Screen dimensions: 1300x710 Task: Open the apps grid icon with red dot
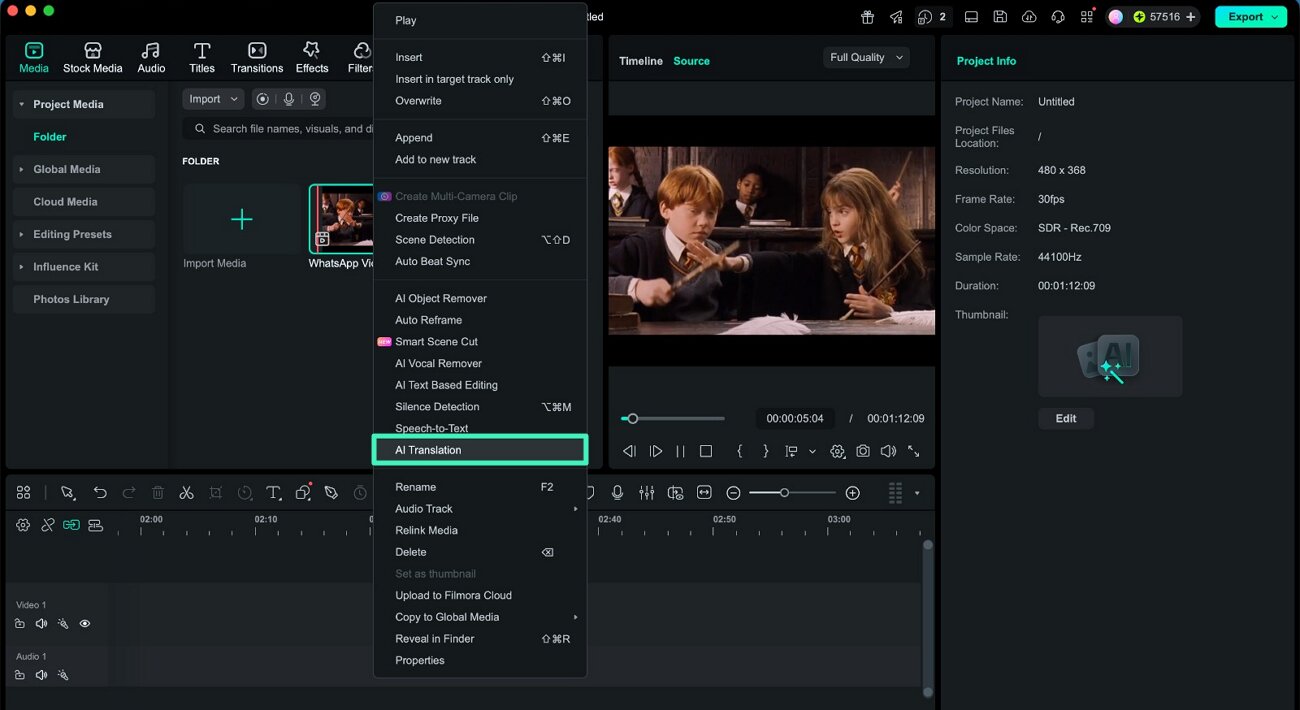coord(1087,17)
